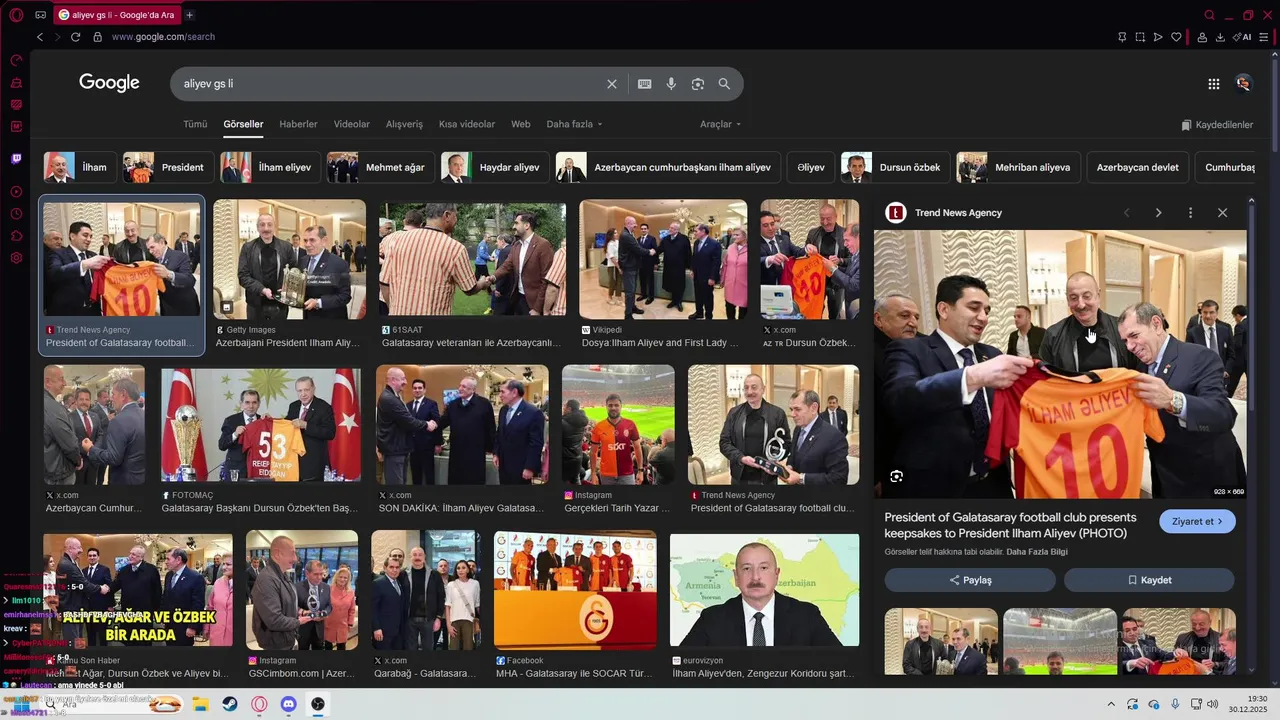This screenshot has width=1280, height=720.
Task: Open the Opera main menu logo
Action: 16,15
